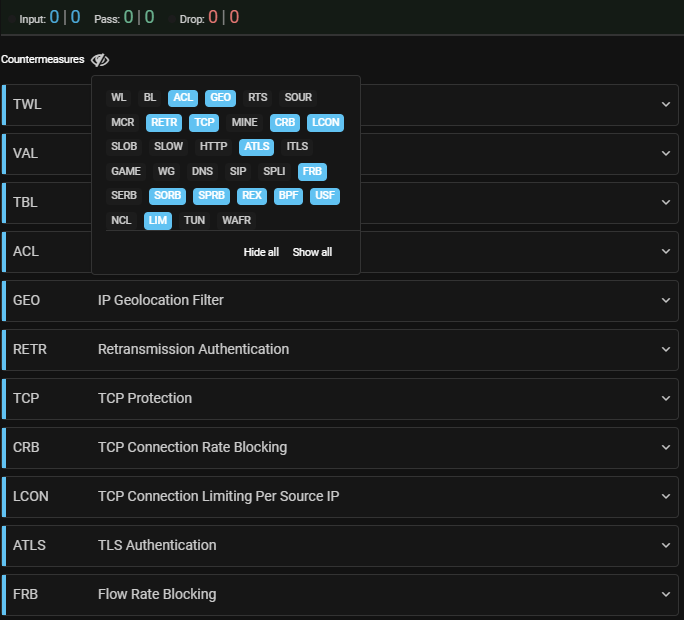
Task: Enable the WL countermeasure chip
Action: 119,98
